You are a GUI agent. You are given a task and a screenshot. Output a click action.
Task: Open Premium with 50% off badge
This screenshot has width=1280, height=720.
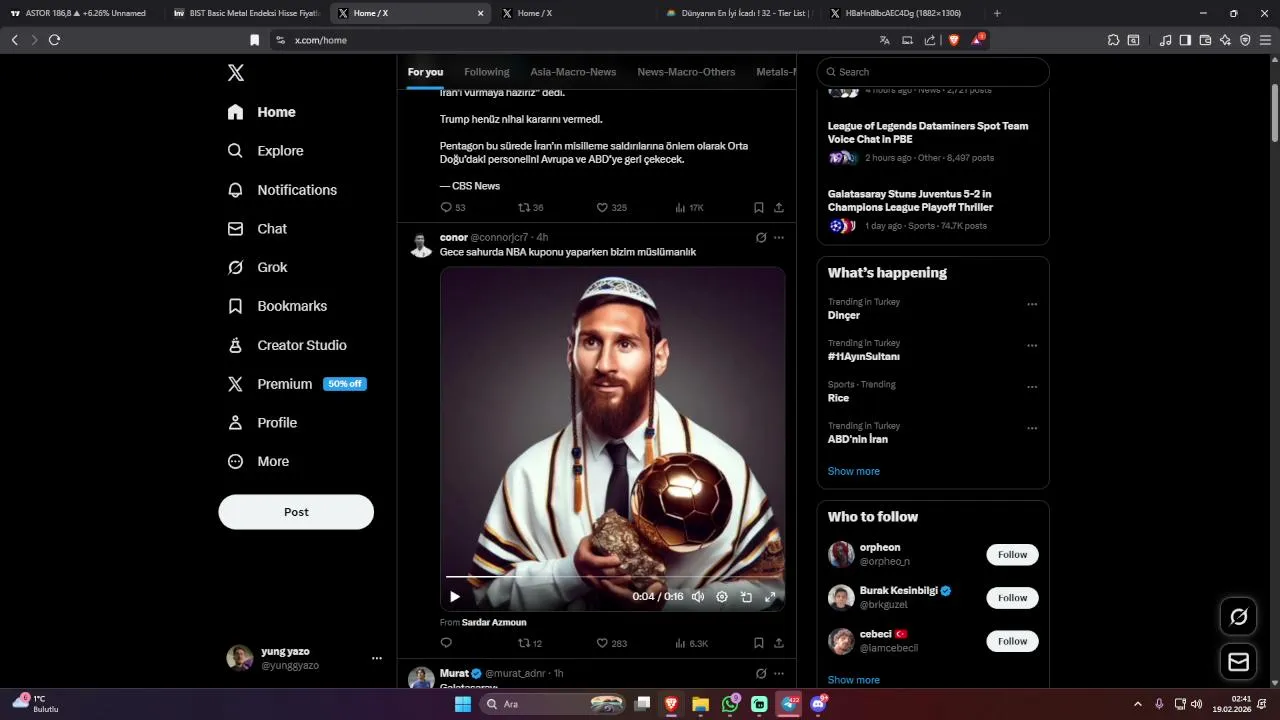[297, 384]
